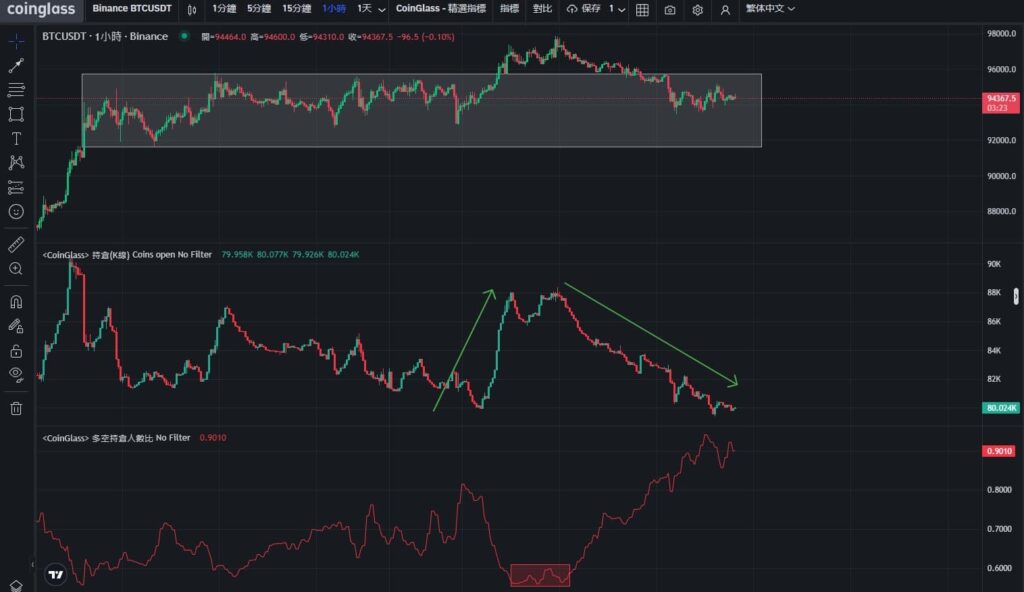Viewport: 1024px width, 592px height.
Task: Toggle lock all drawing tools
Action: pos(16,351)
